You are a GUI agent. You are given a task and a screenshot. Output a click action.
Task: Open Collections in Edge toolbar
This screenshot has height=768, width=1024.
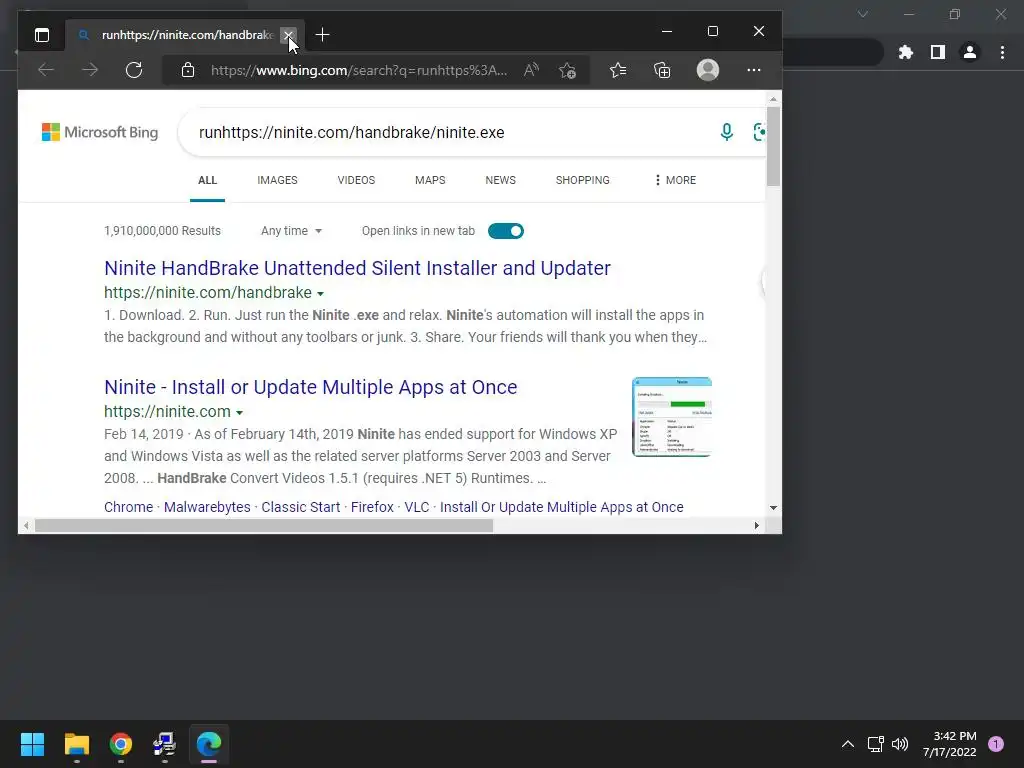click(x=662, y=70)
